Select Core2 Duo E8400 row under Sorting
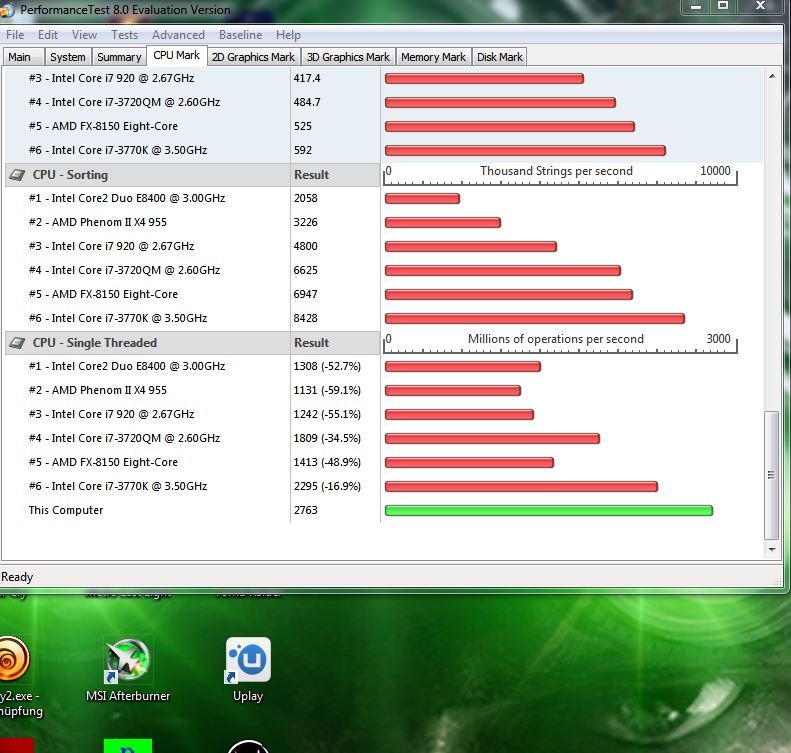Image resolution: width=791 pixels, height=753 pixels. click(x=383, y=198)
